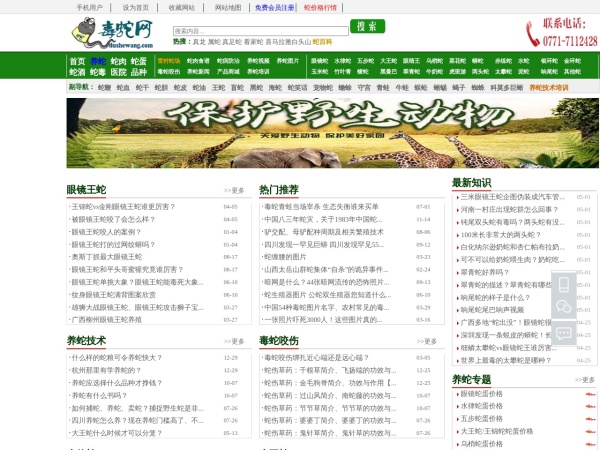Open article 蛇缠腰的图片
This screenshot has height=450, width=600.
click(285, 257)
